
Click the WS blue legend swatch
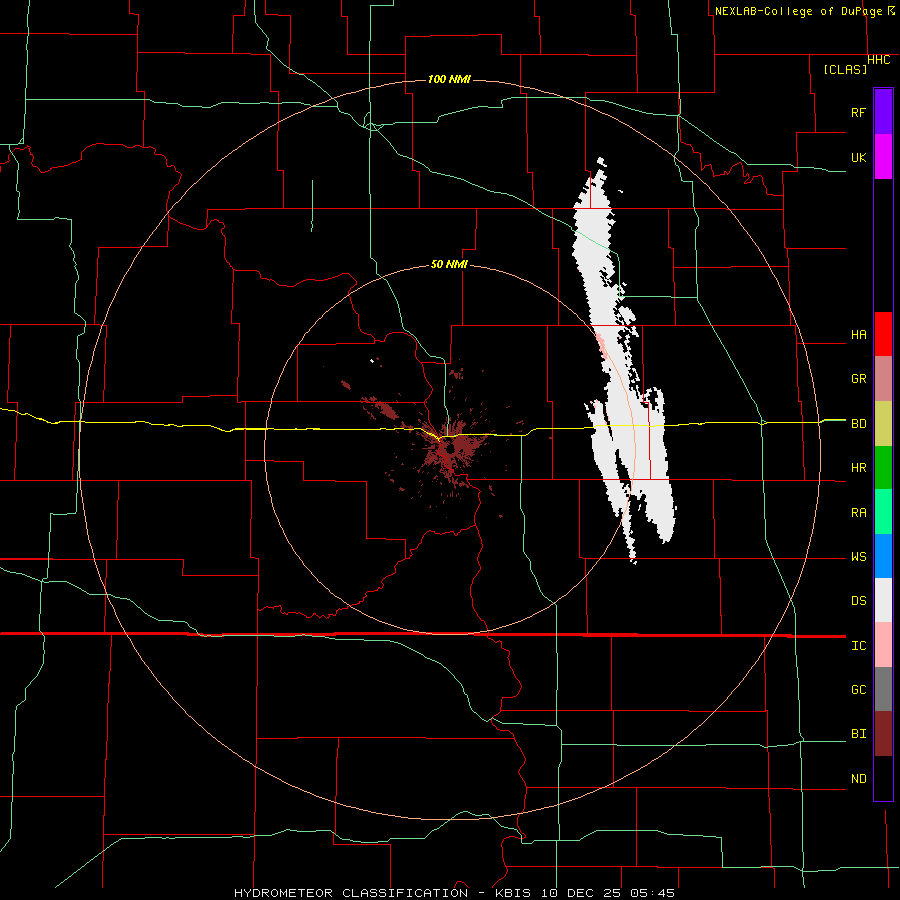tap(883, 556)
